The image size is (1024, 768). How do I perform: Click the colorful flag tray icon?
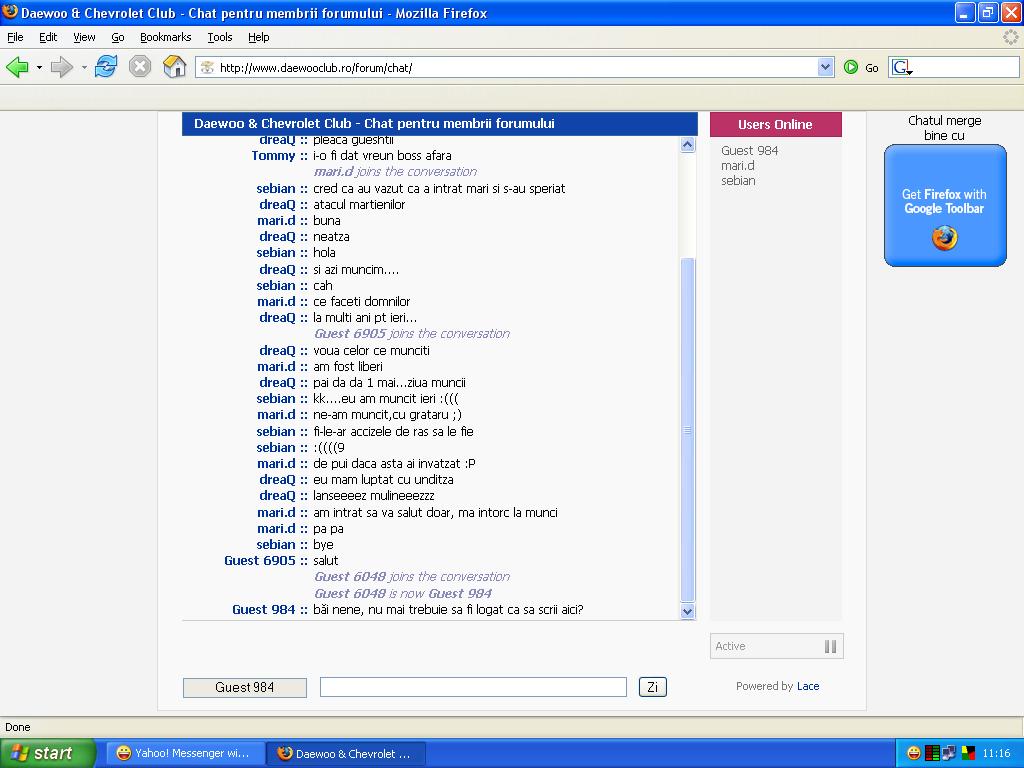coord(968,754)
